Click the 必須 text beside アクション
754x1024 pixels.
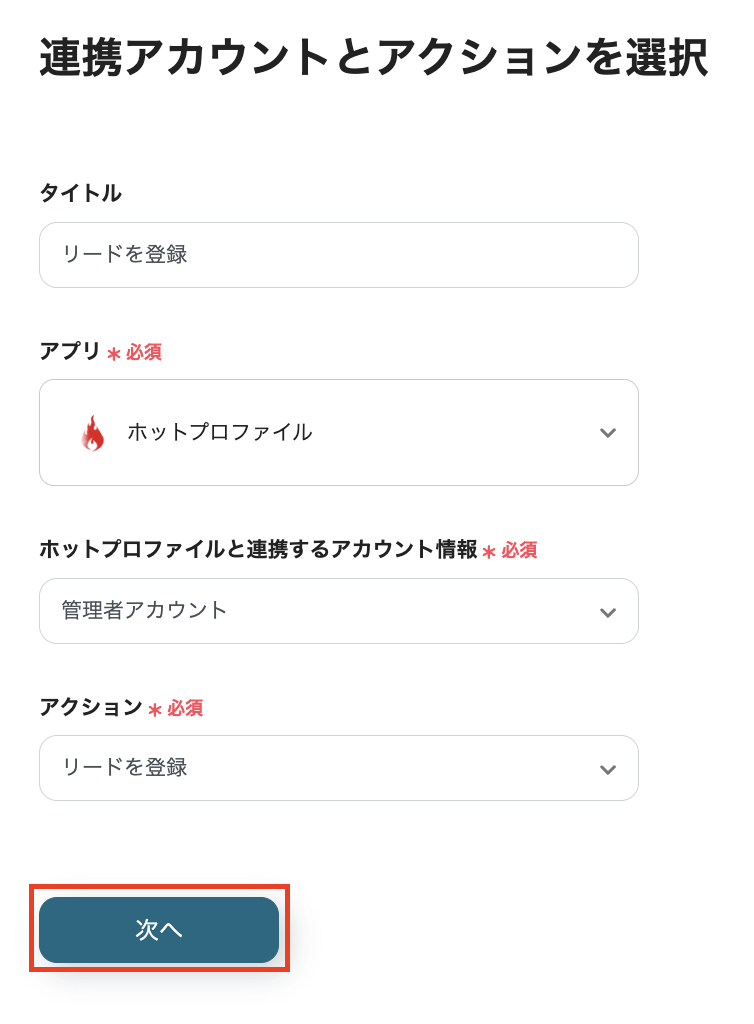185,708
